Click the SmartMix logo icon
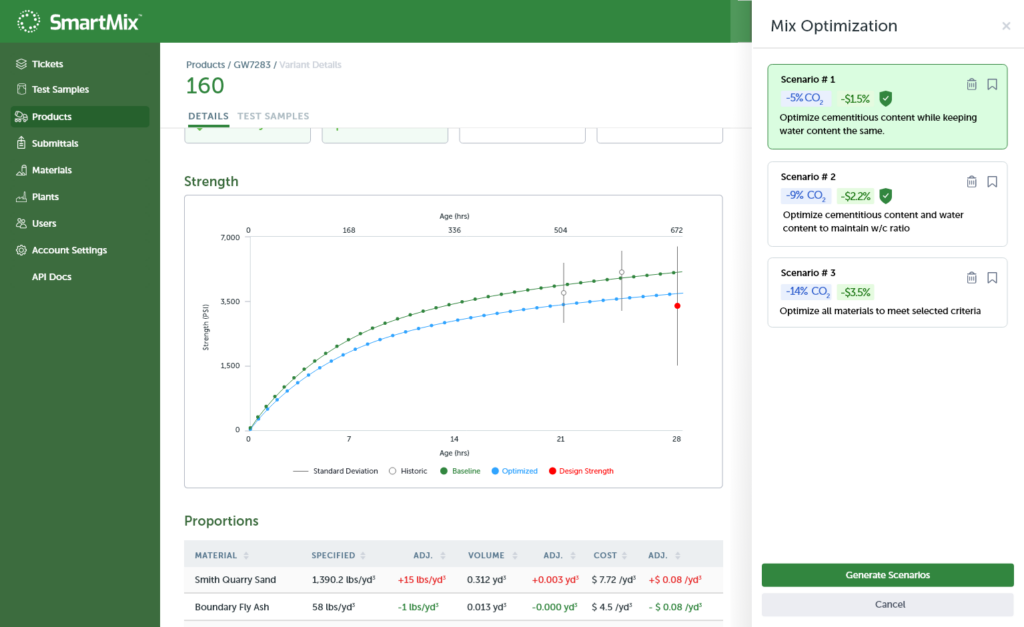 [29, 20]
